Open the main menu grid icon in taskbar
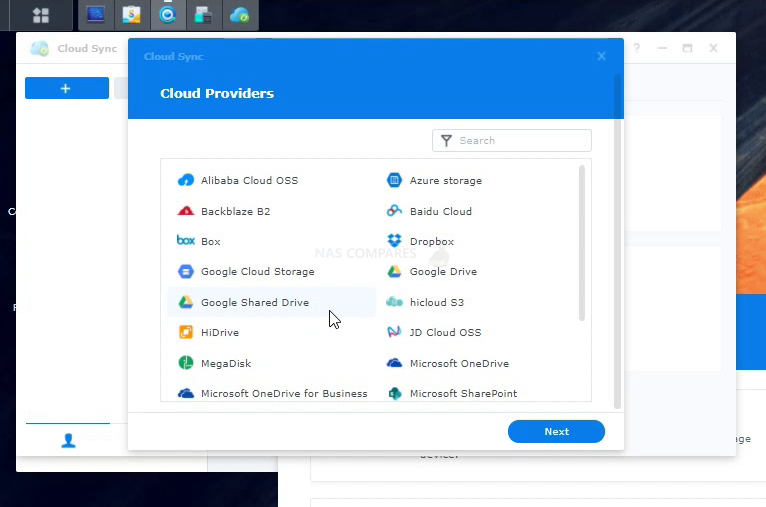The image size is (766, 507). point(41,16)
